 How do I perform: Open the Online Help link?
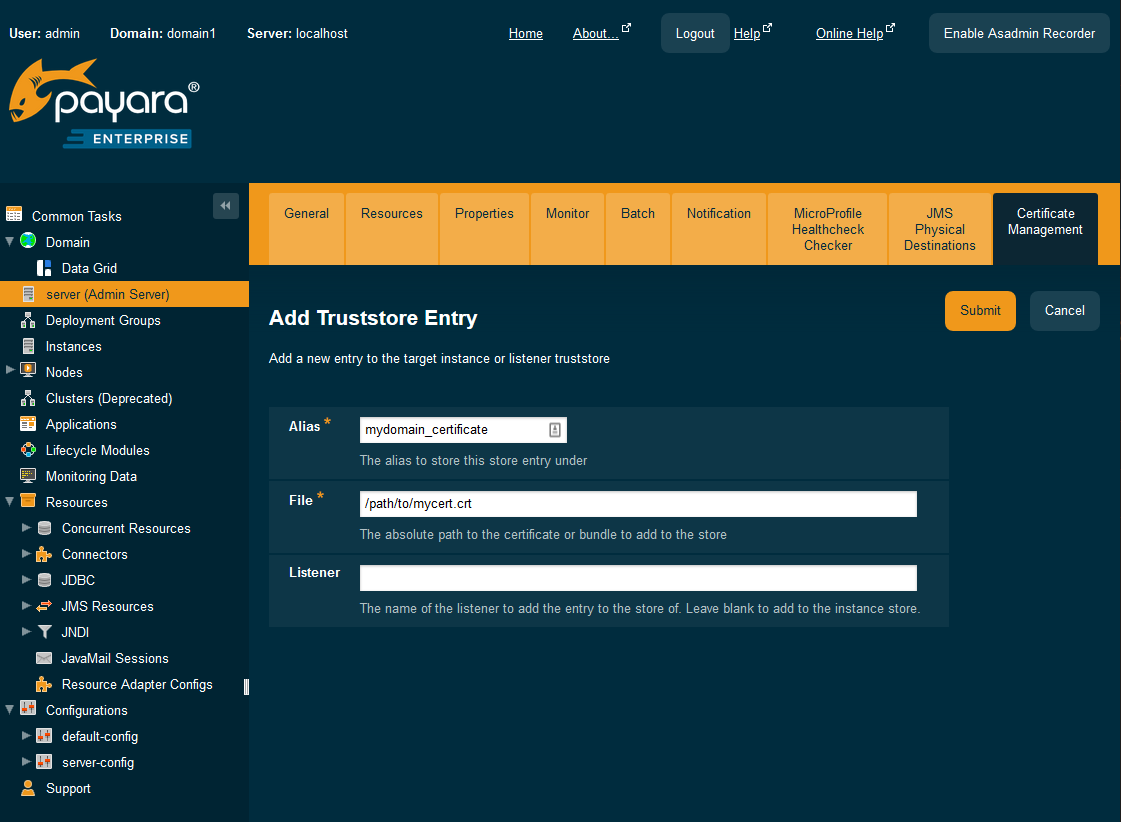point(848,33)
